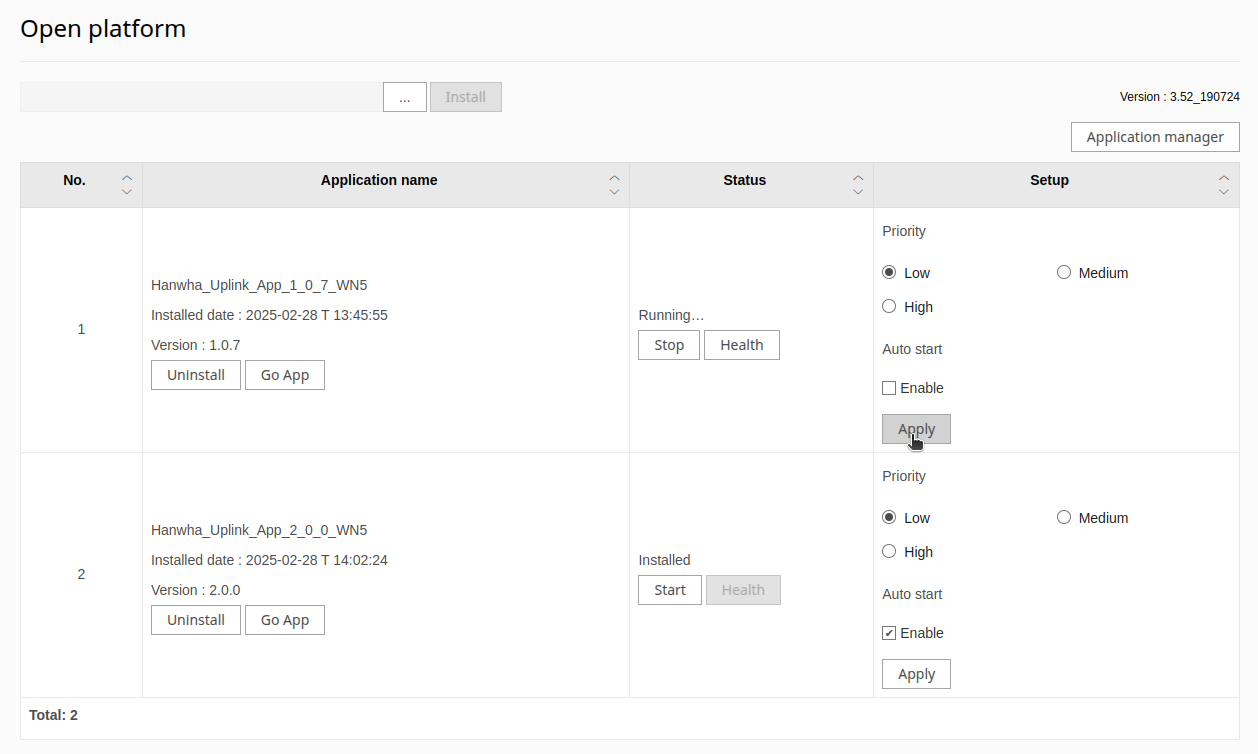
Task: Apply setup changes for Hanwha_Uplink_App_1_0_7_WN5
Action: click(x=916, y=428)
